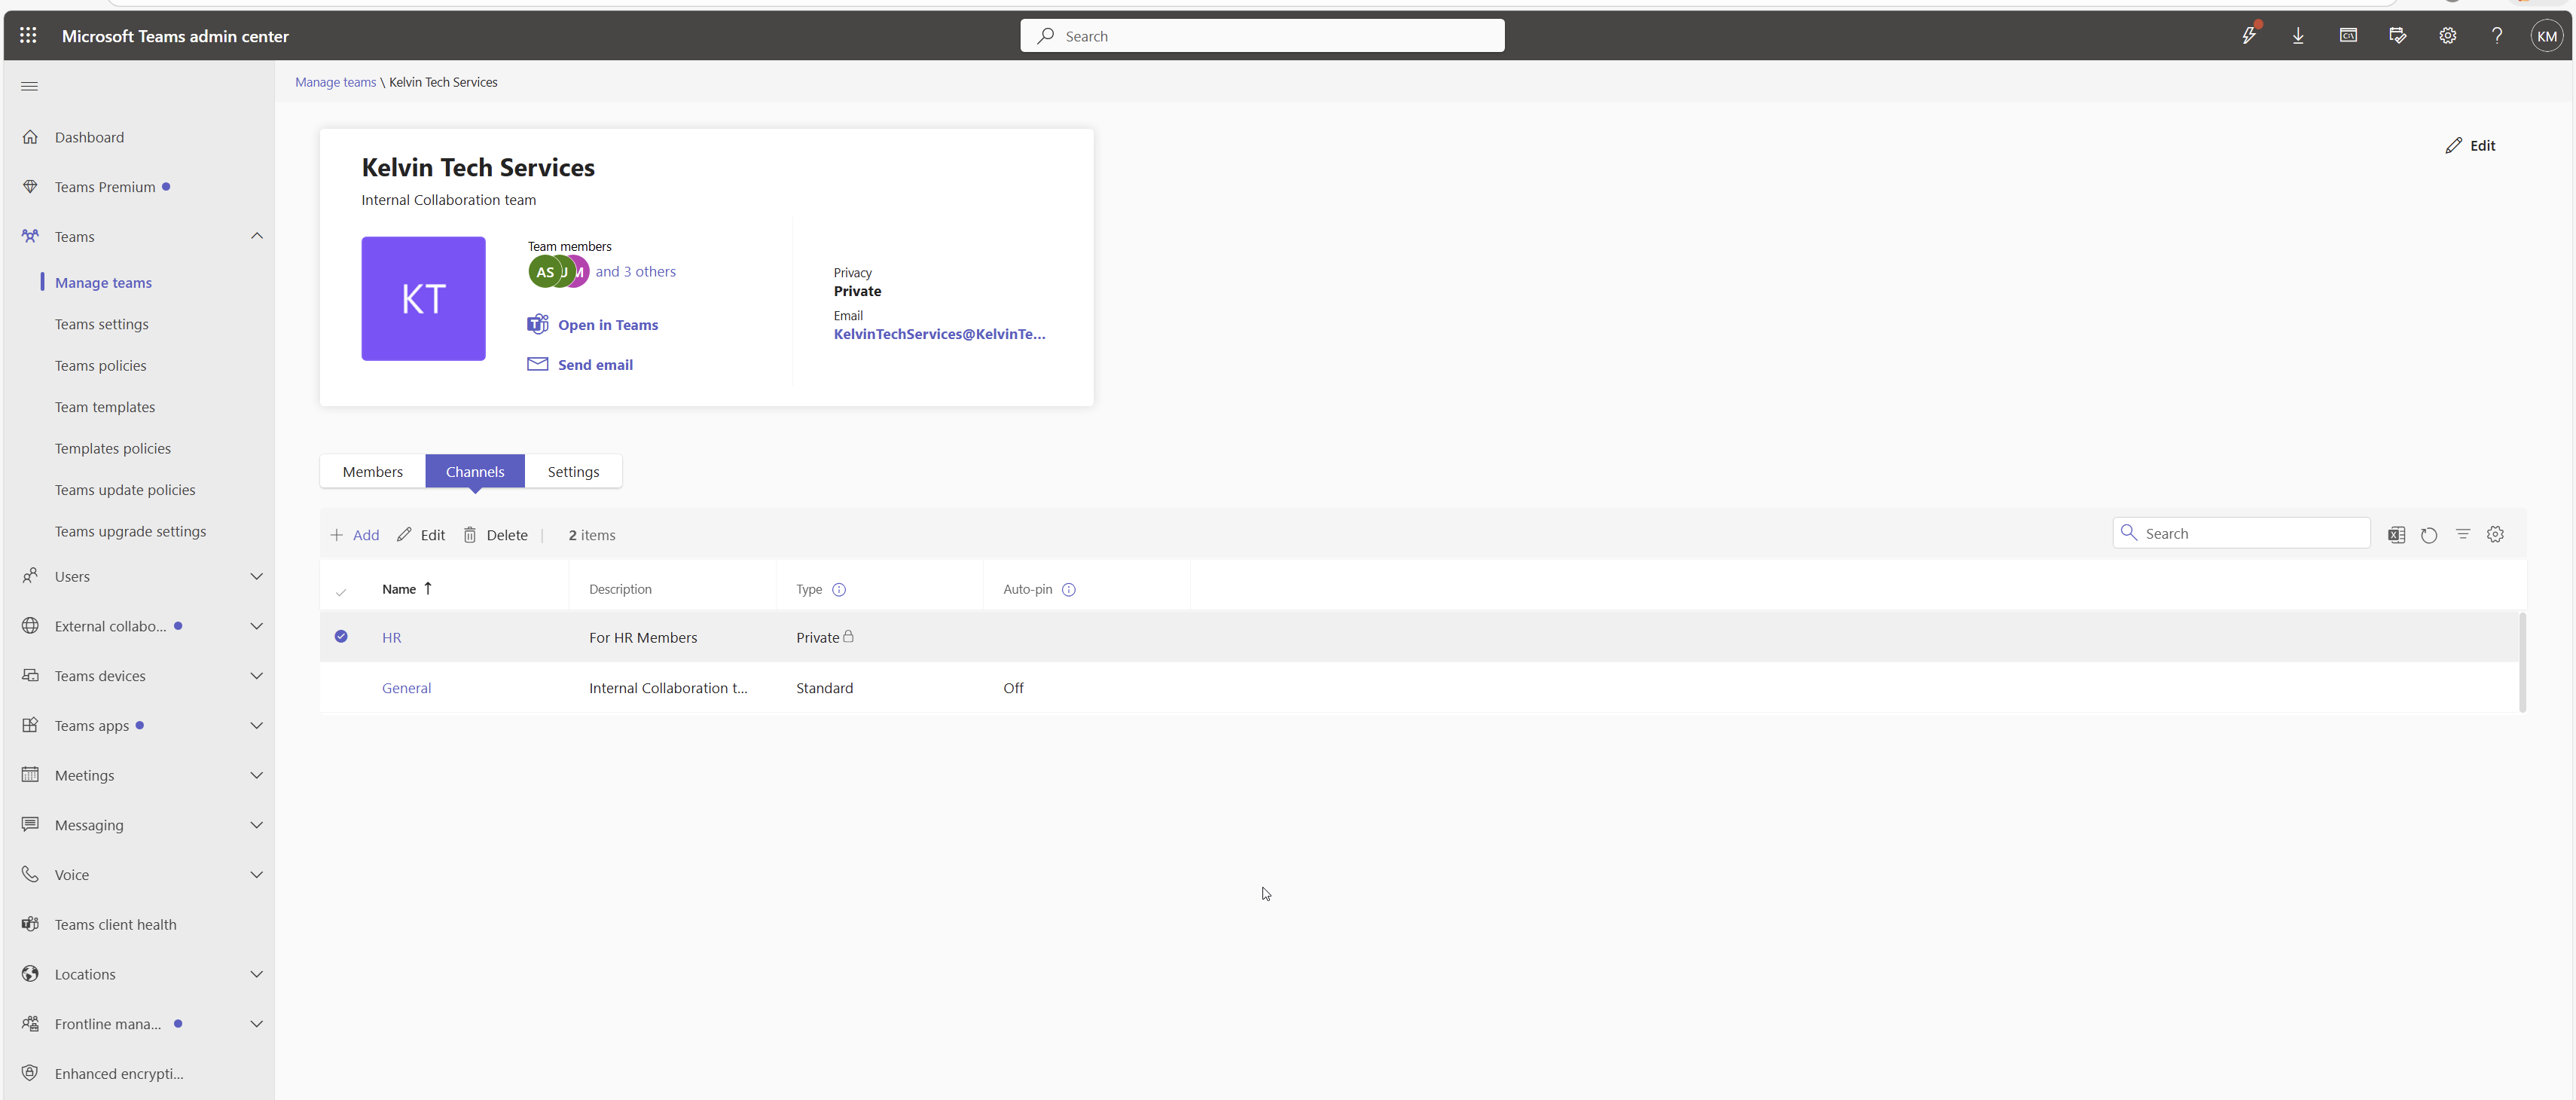Screen dimensions: 2576x1100
Task: Open the app launcher waffle icon
Action: coord(28,36)
